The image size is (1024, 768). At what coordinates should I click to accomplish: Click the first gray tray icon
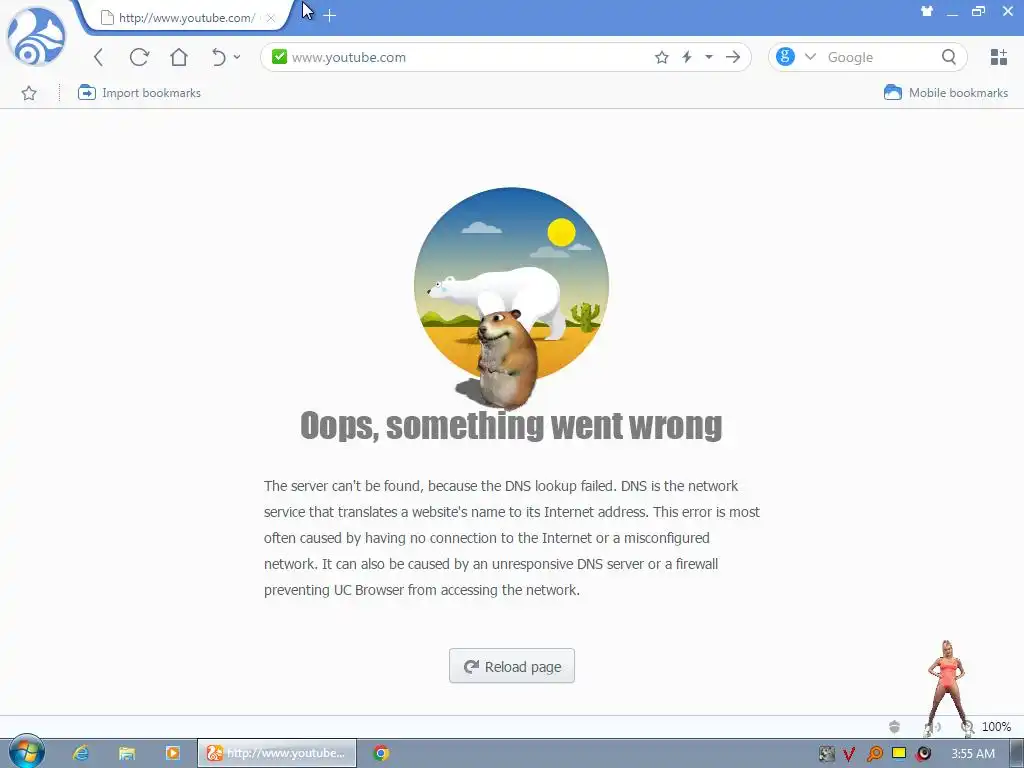coord(827,754)
